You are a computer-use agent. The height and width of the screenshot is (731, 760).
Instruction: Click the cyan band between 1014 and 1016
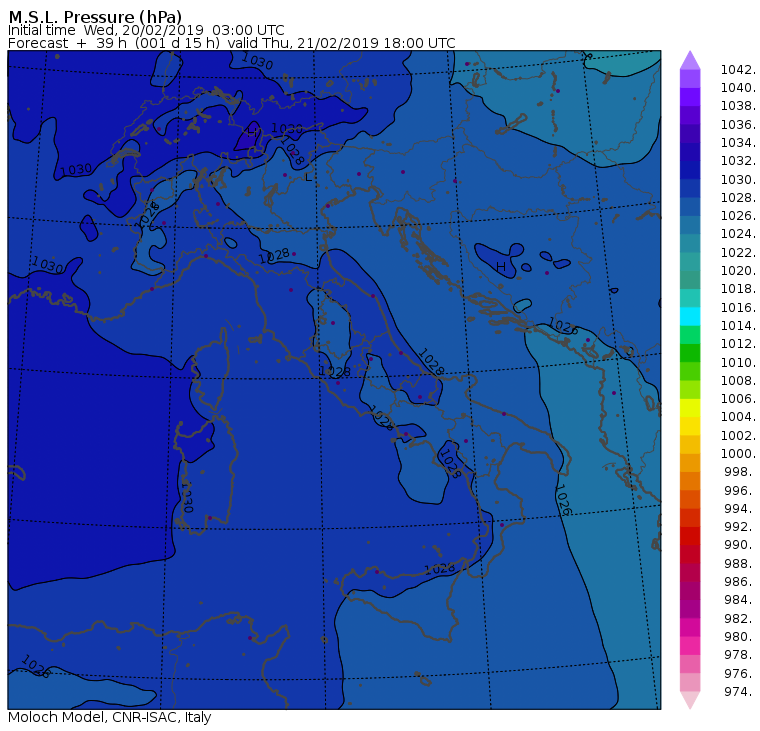pos(690,317)
